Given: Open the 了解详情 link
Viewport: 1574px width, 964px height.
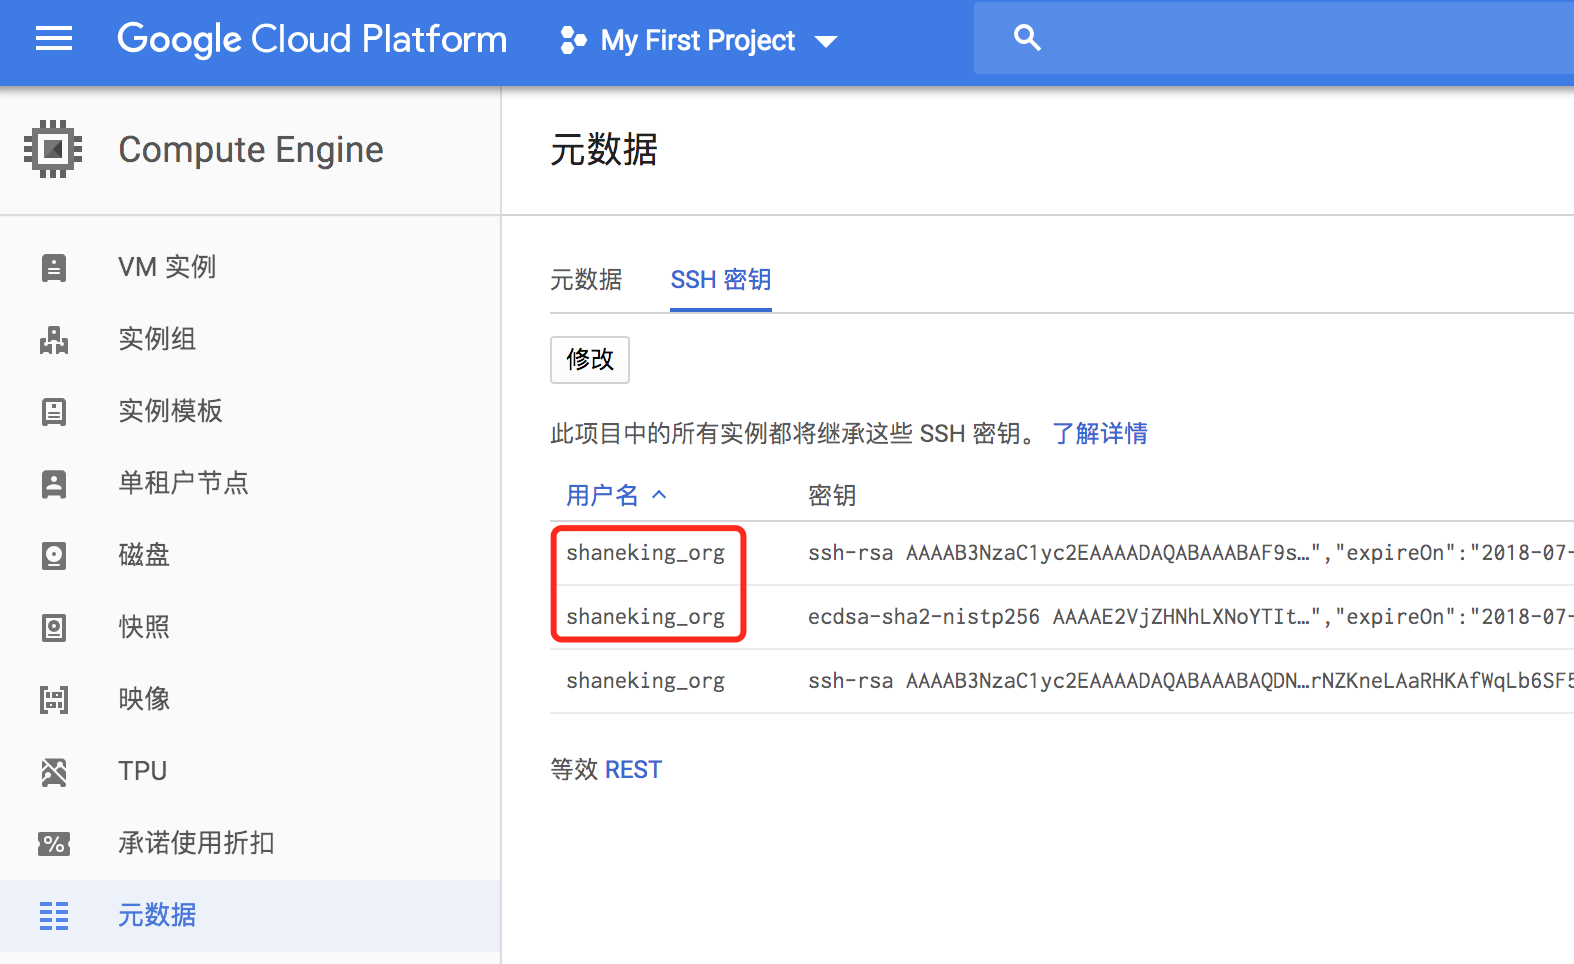Looking at the screenshot, I should pos(1100,434).
